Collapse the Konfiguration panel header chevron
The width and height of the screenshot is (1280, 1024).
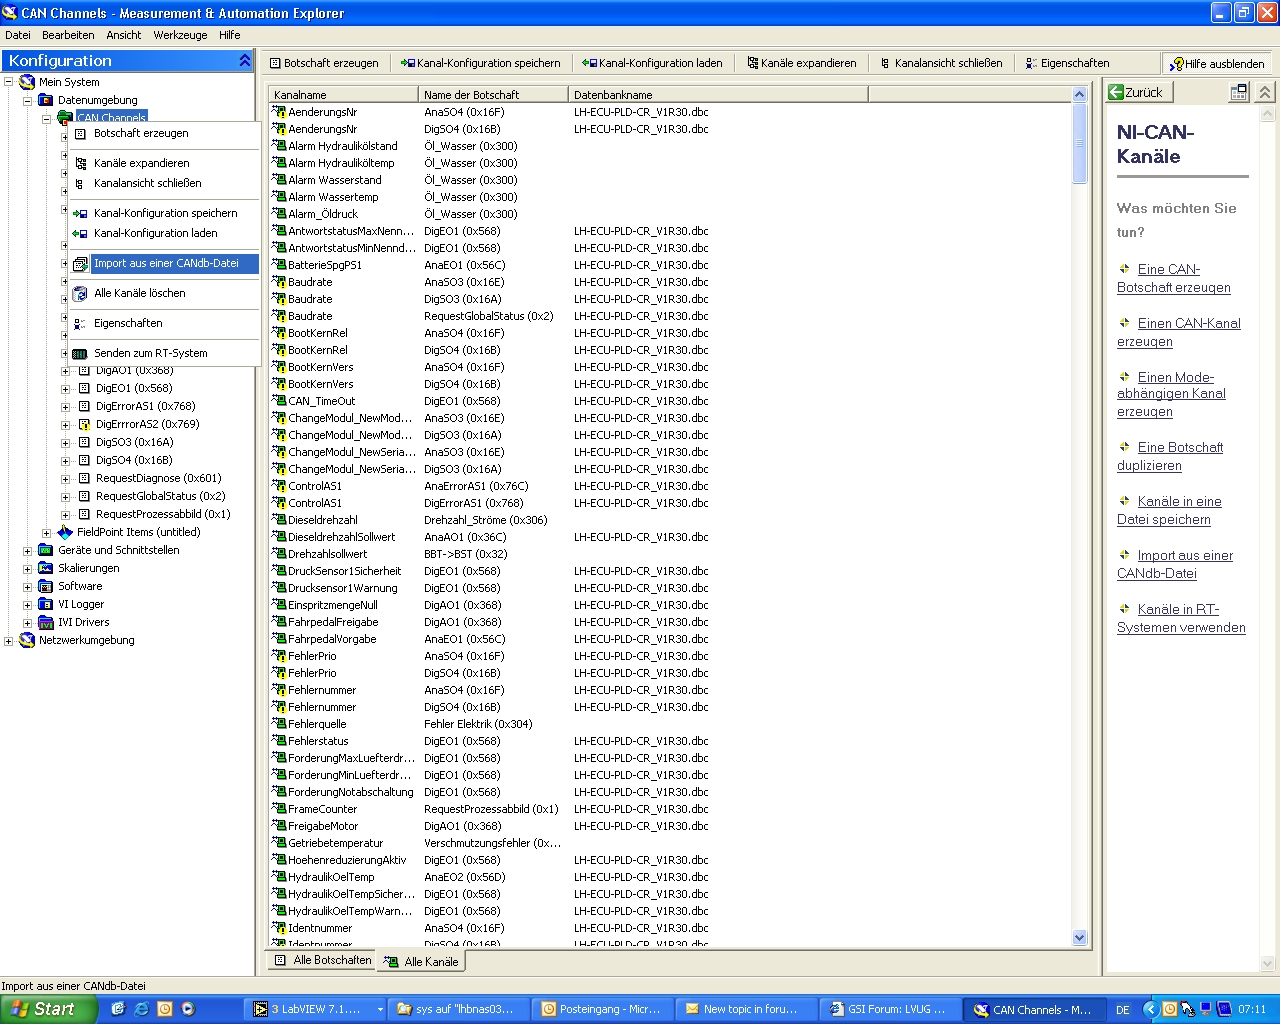tap(244, 61)
